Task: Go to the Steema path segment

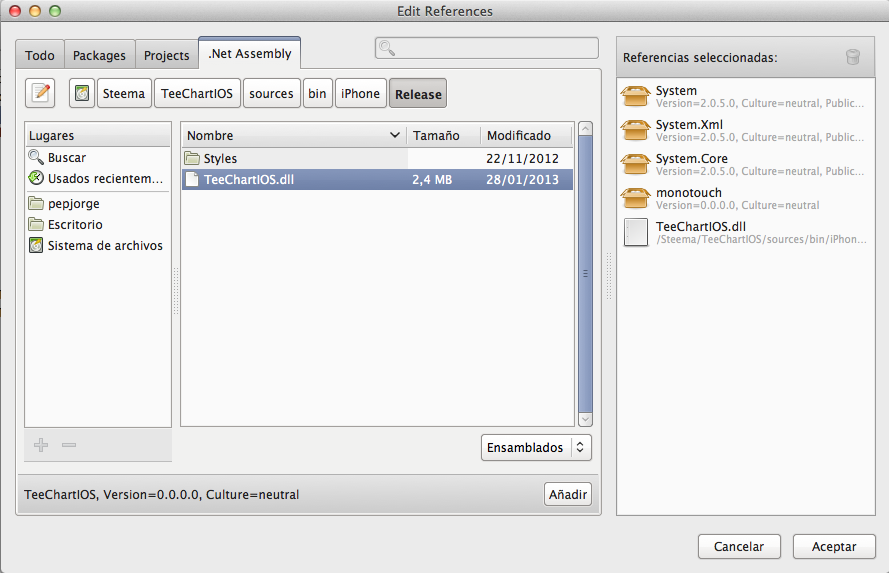Action: [x=124, y=94]
